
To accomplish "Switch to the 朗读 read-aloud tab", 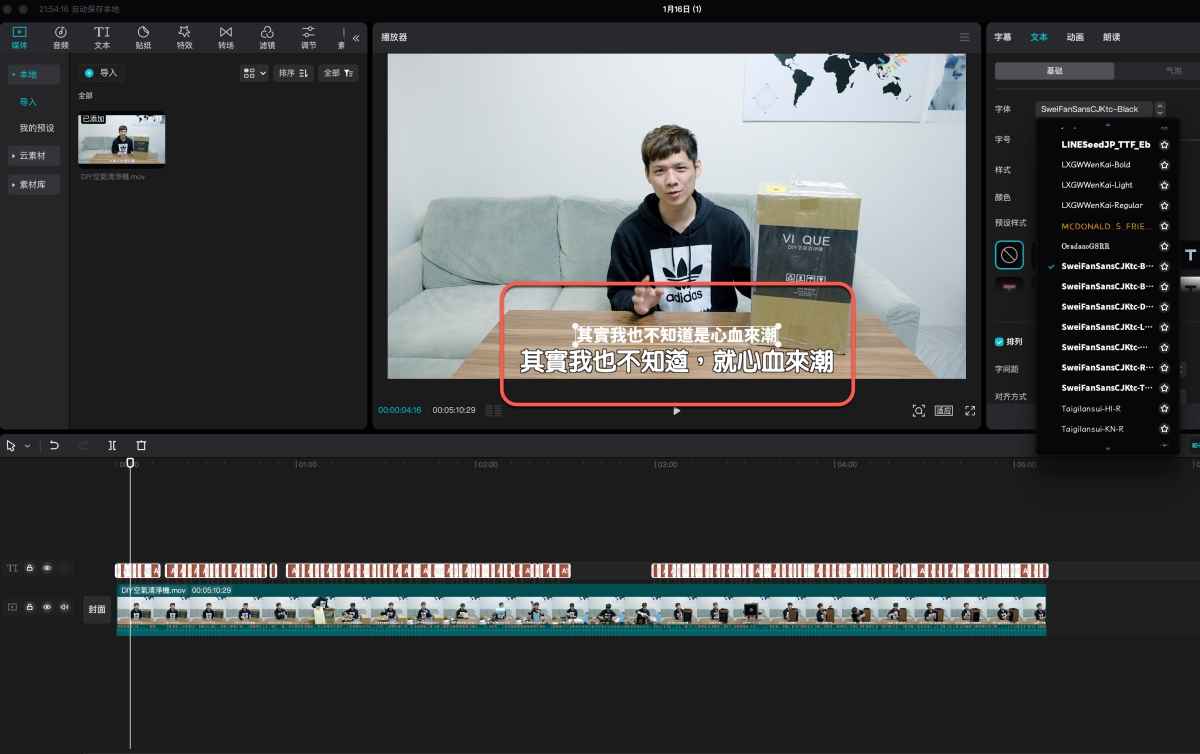I will tap(1111, 37).
